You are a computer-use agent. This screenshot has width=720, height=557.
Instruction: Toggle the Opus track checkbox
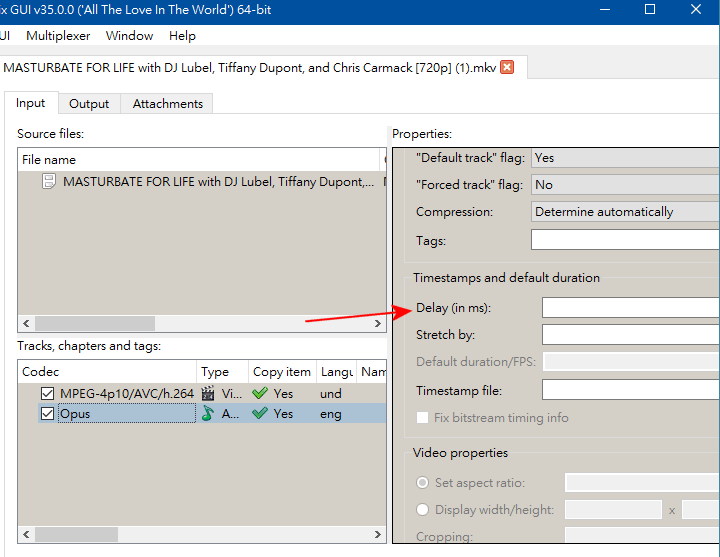pyautogui.click(x=47, y=413)
